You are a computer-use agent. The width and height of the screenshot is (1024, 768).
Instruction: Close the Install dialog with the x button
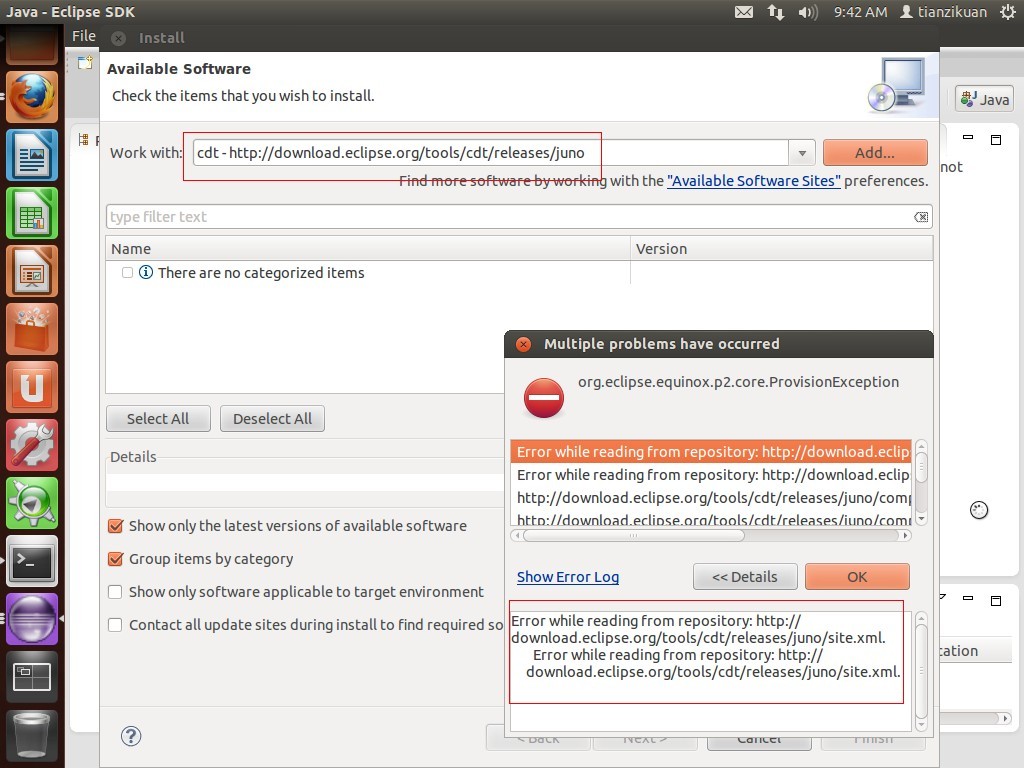(x=118, y=39)
